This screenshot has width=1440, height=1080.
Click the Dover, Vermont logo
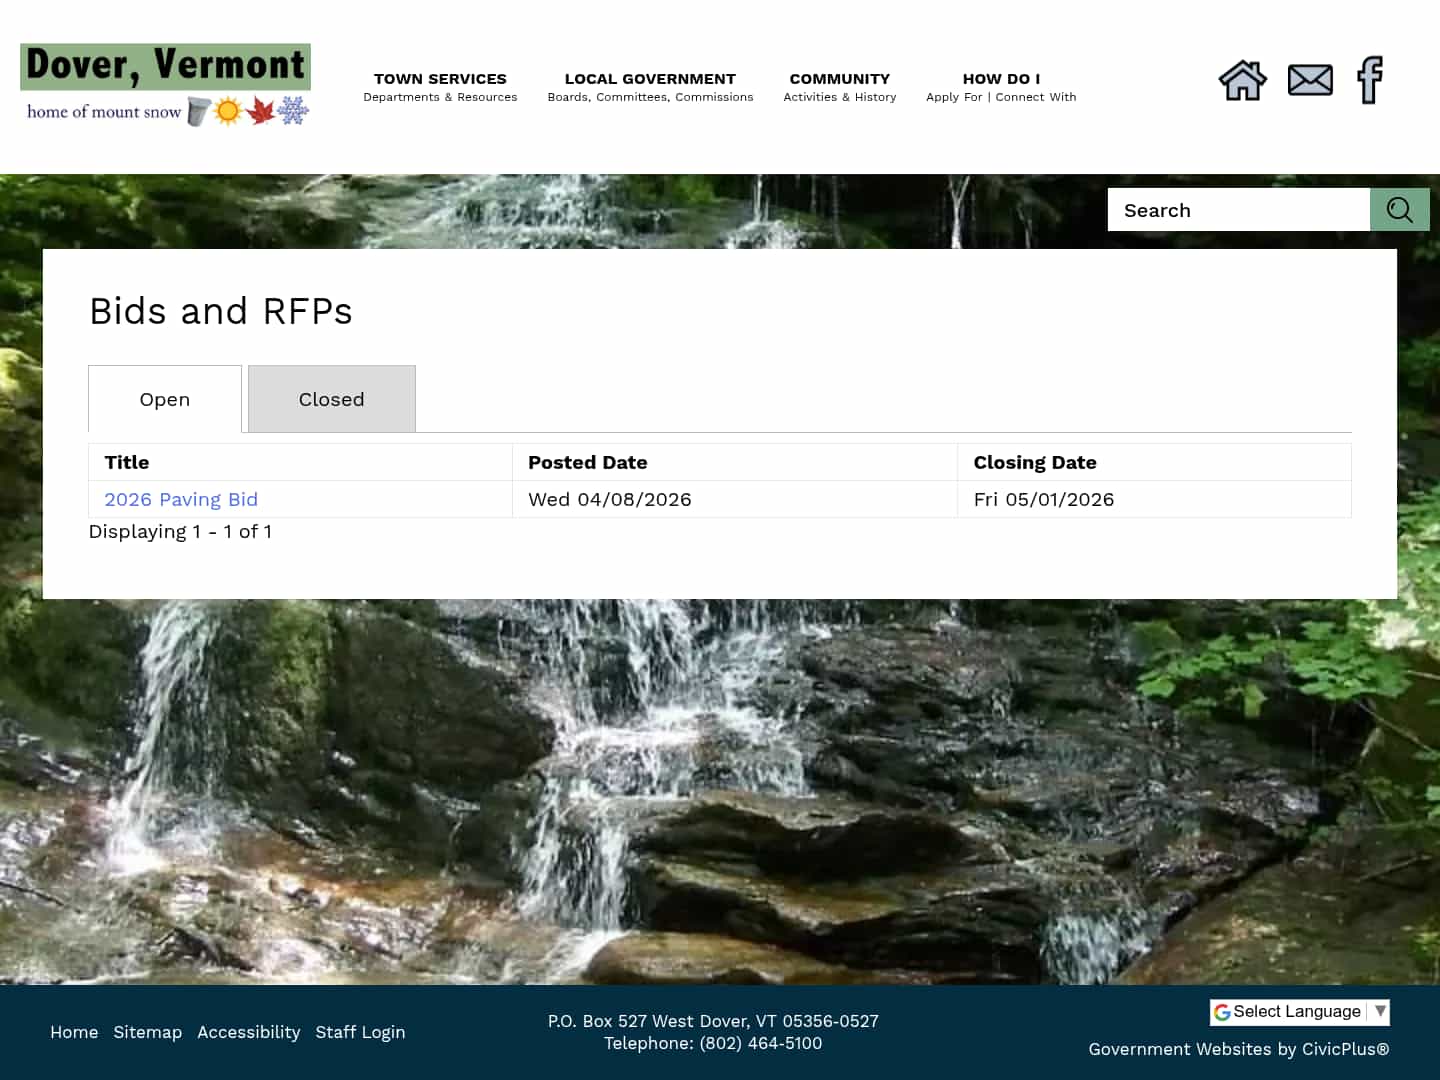click(x=165, y=85)
